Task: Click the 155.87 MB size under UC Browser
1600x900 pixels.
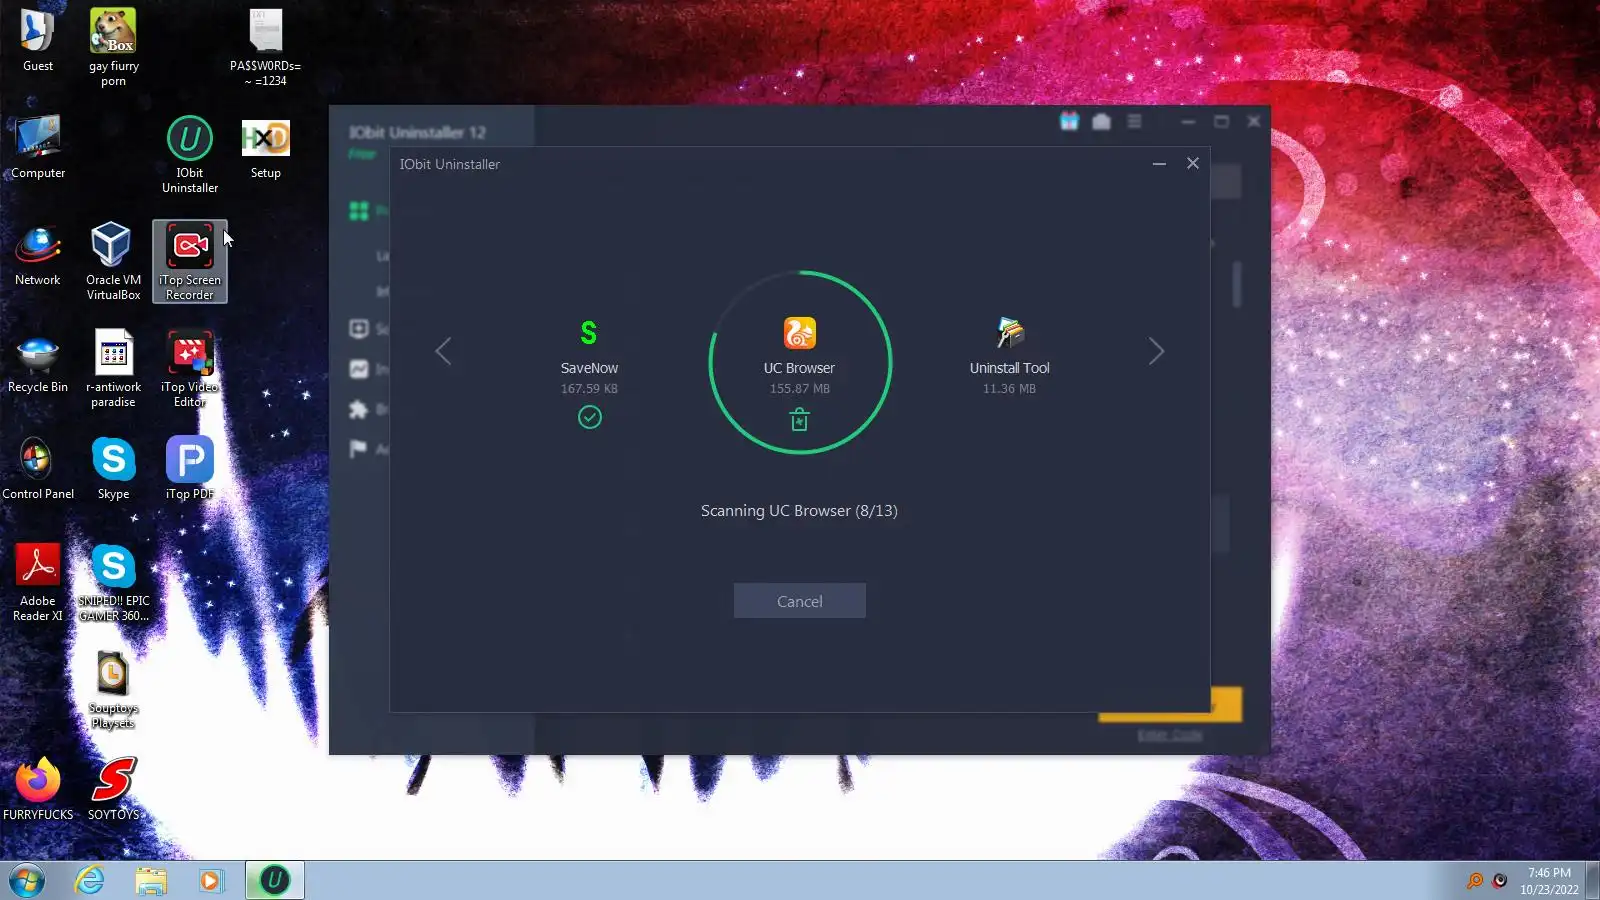Action: [799, 389]
